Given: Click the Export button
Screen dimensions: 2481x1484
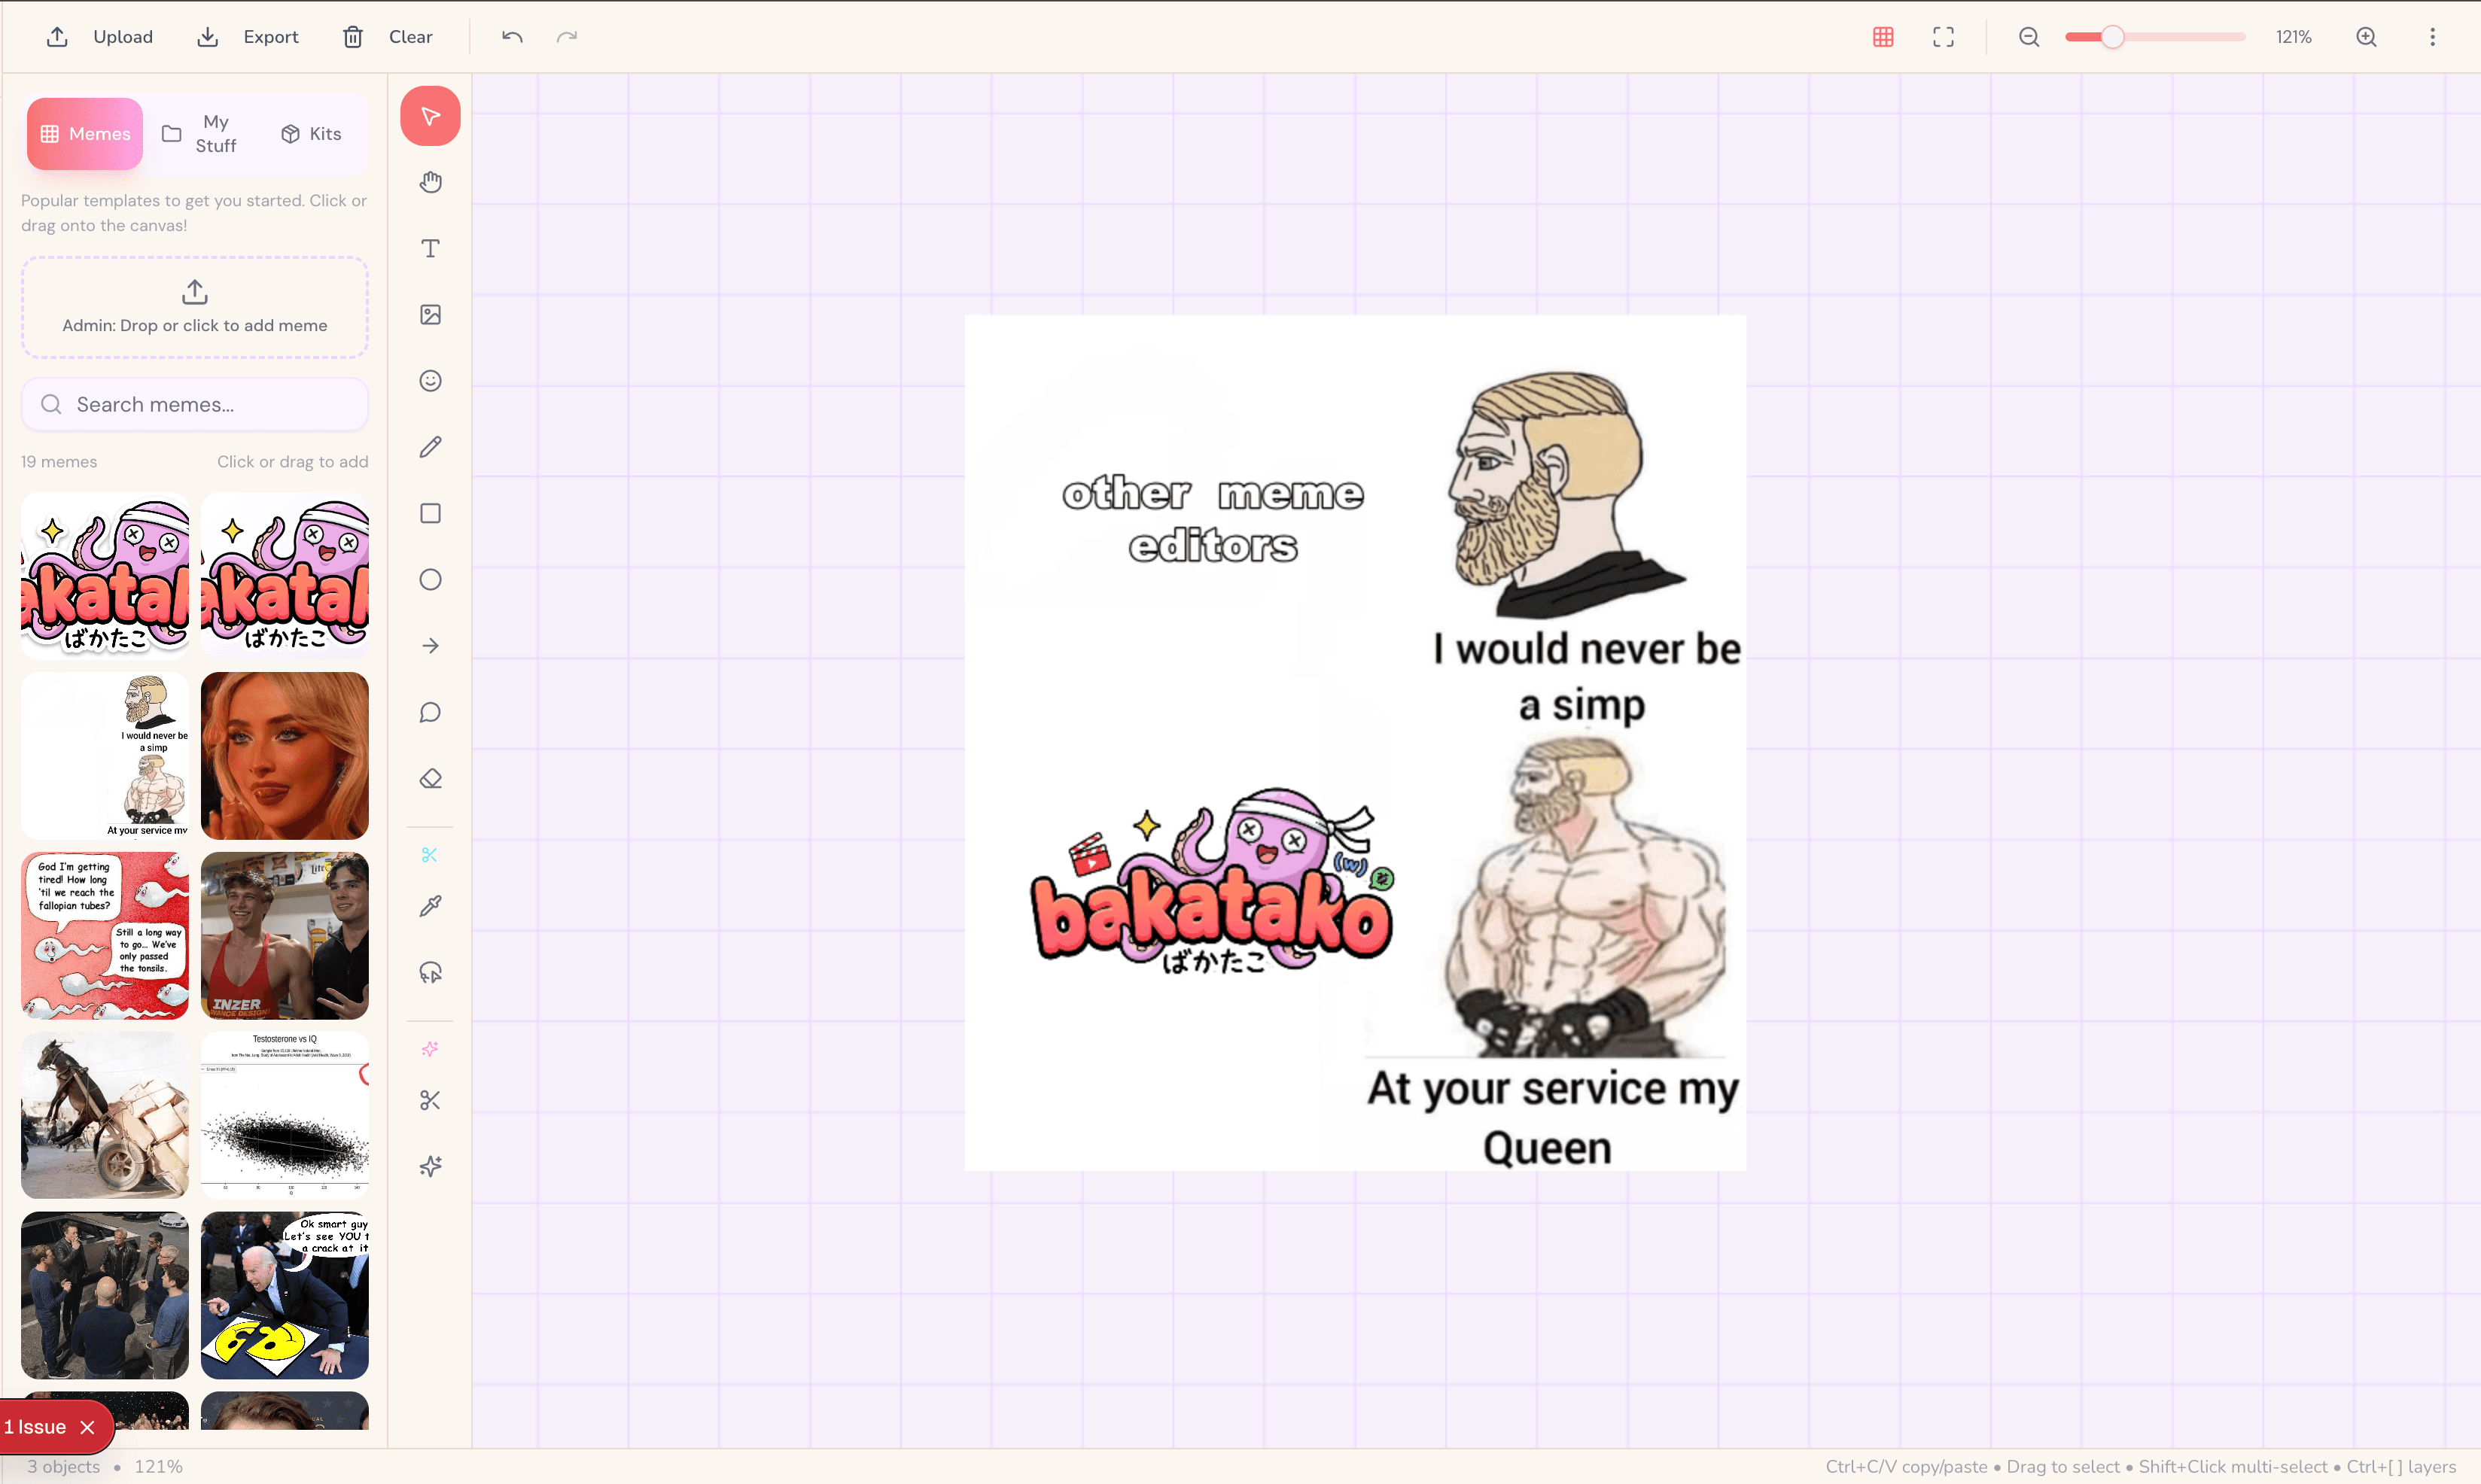Looking at the screenshot, I should (x=247, y=36).
